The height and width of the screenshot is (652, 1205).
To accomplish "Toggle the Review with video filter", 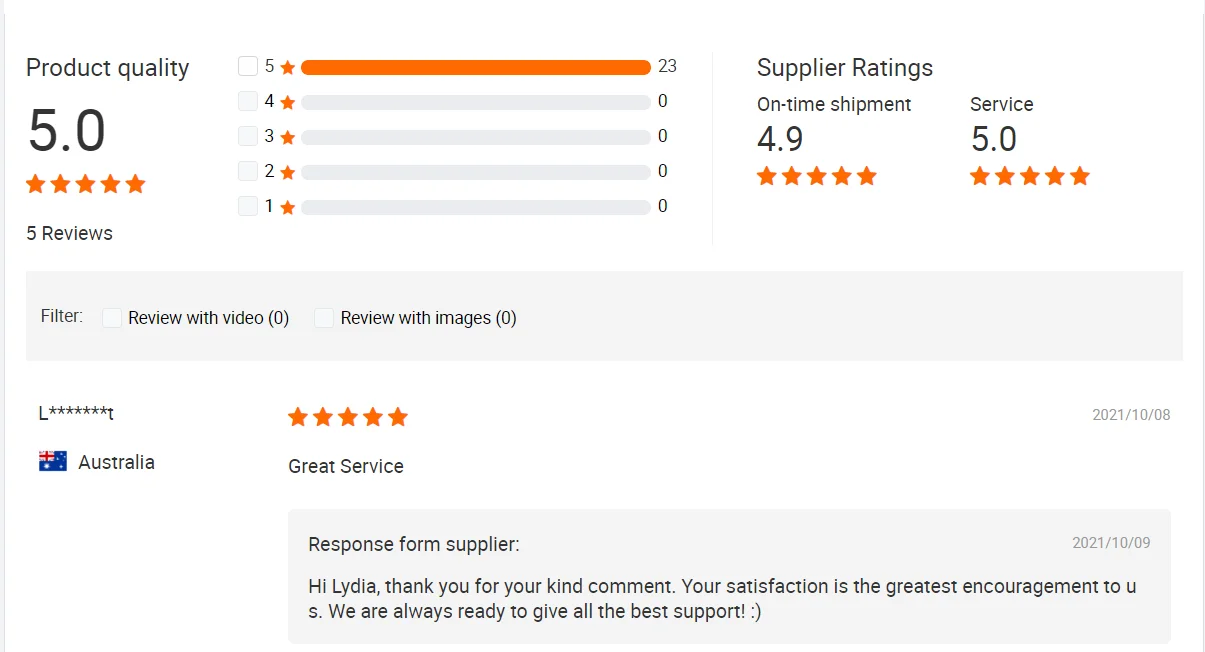I will (112, 318).
